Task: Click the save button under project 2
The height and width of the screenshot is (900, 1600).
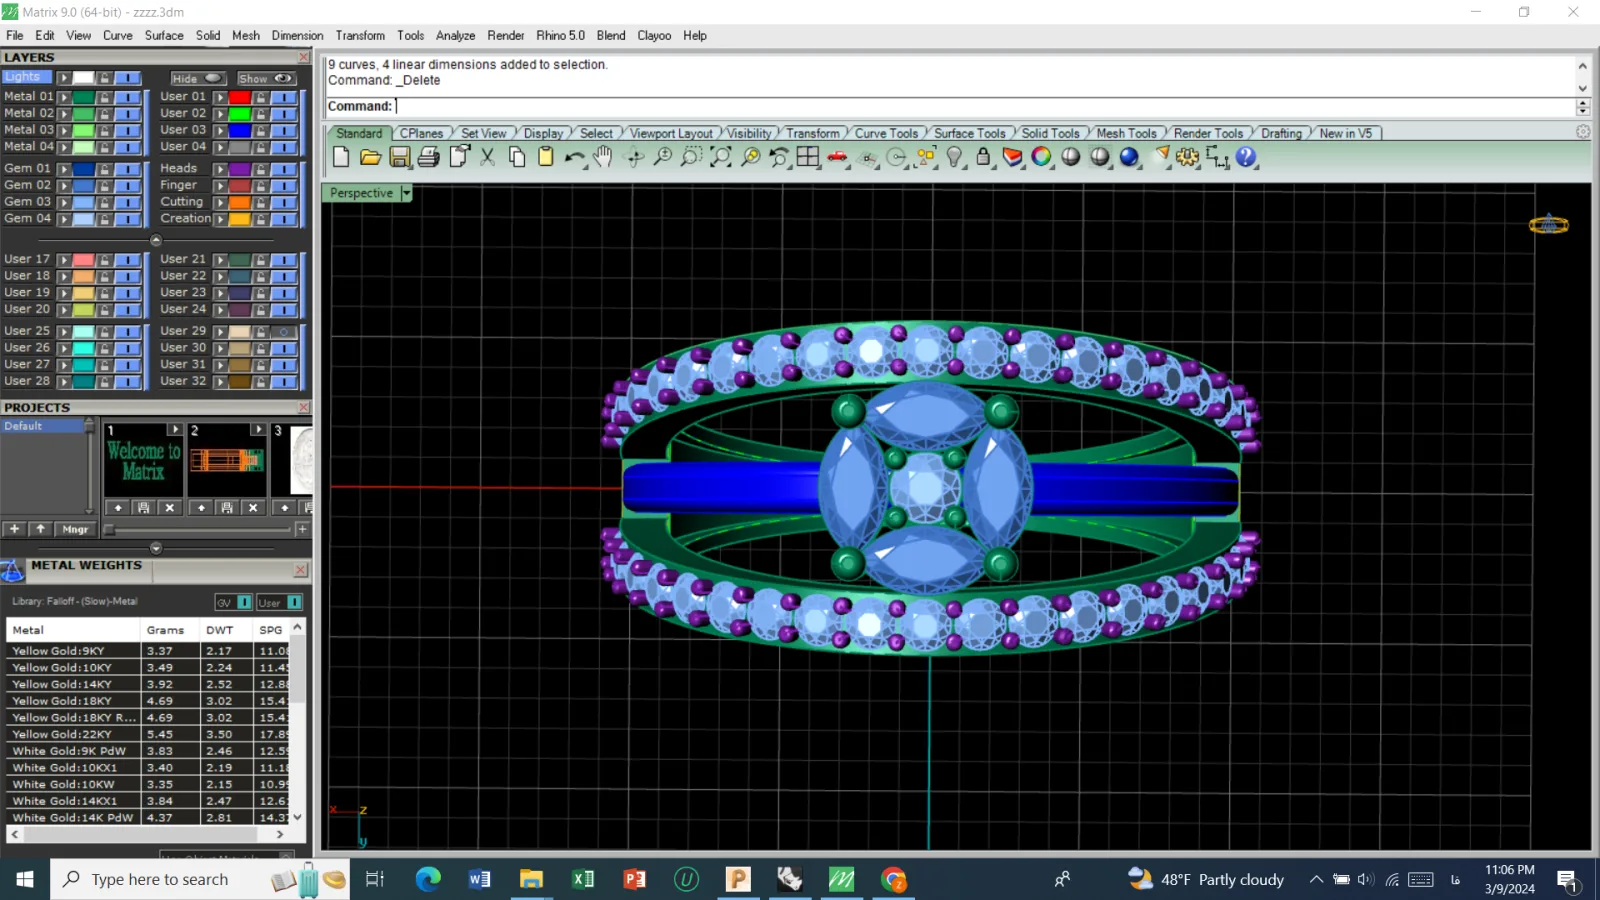Action: click(x=227, y=508)
